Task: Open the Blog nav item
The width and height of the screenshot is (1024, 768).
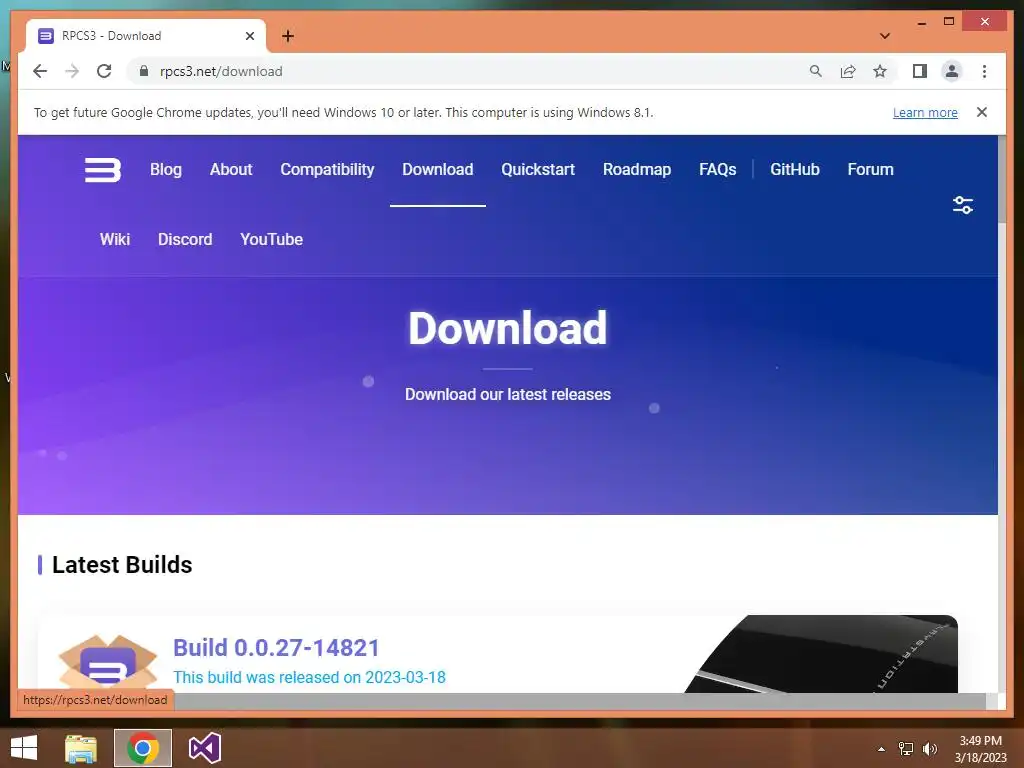Action: point(166,170)
